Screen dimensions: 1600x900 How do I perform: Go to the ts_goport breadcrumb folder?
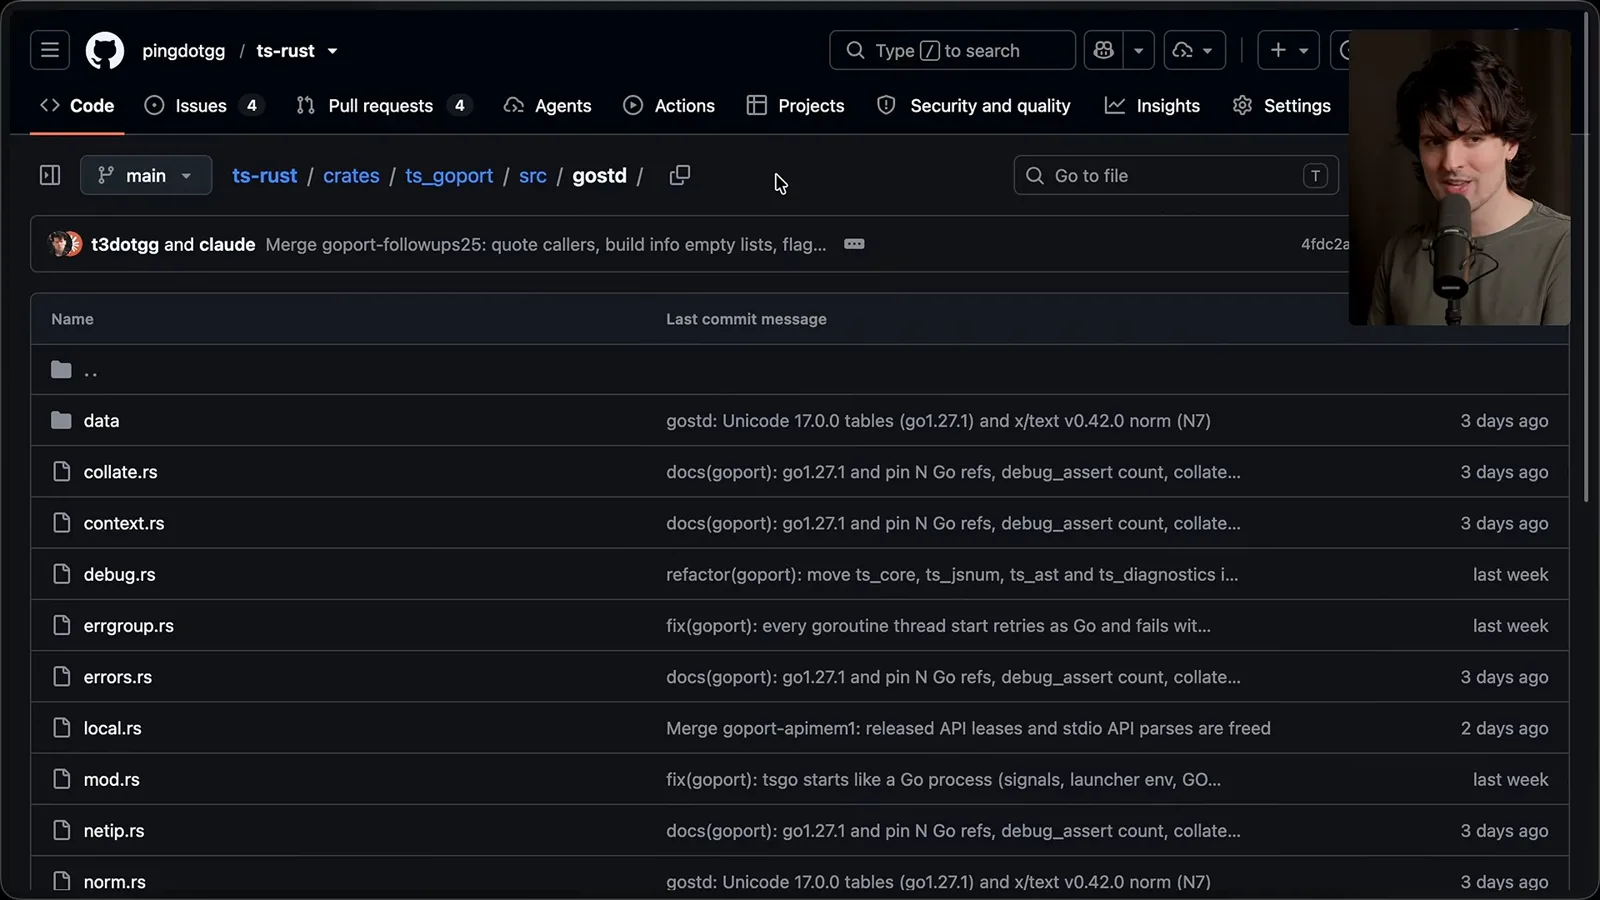[x=449, y=175]
